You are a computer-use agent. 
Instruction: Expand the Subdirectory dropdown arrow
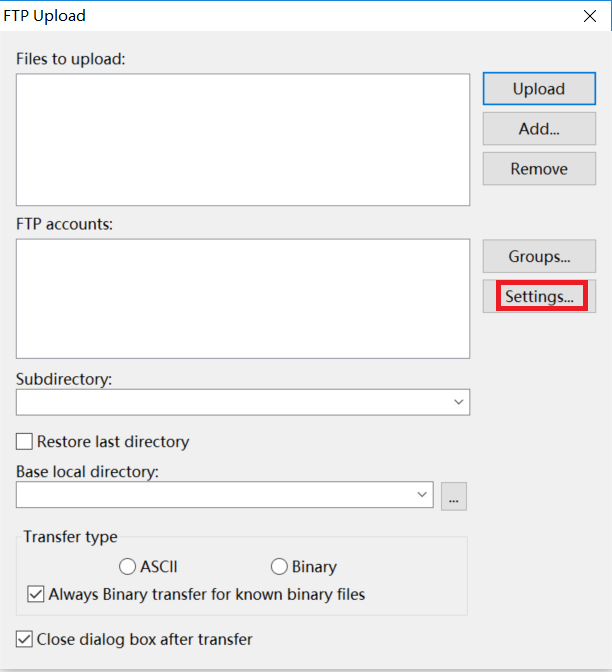(x=459, y=402)
